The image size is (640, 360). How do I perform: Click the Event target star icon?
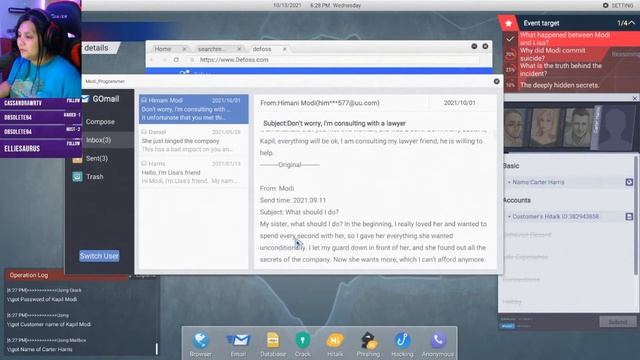coord(508,23)
